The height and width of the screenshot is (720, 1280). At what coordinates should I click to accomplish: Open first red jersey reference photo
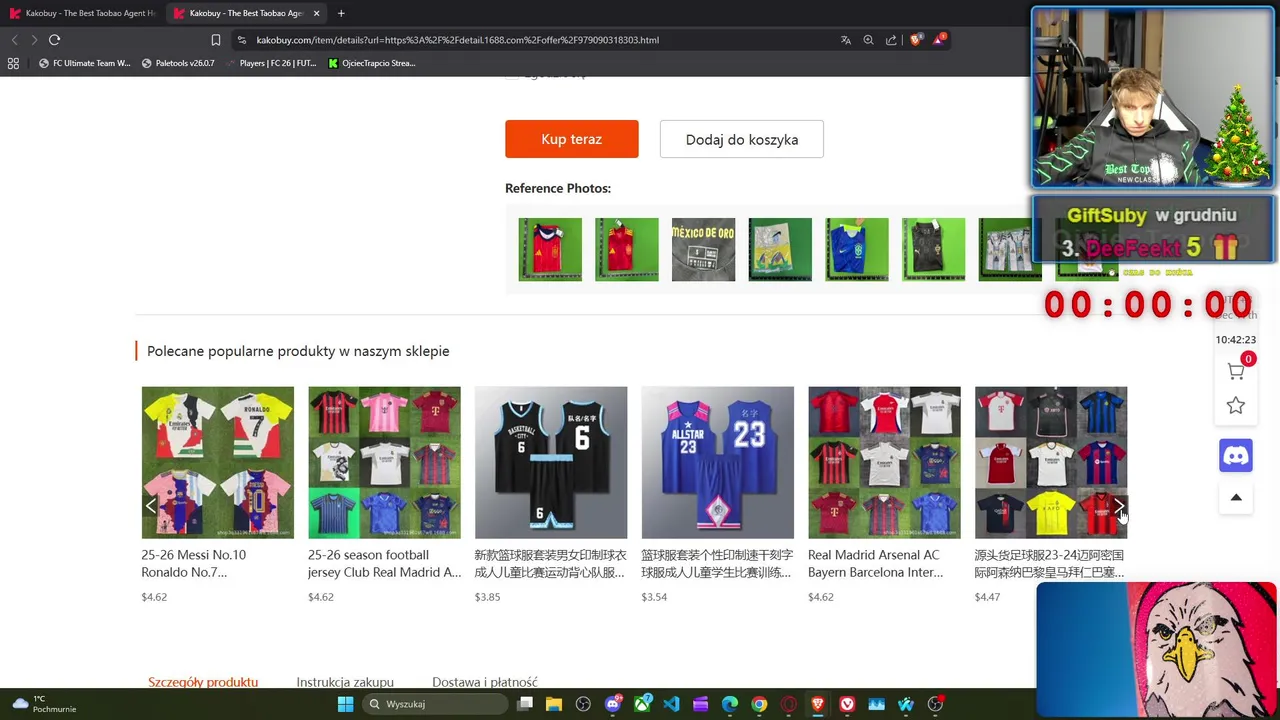tap(550, 249)
